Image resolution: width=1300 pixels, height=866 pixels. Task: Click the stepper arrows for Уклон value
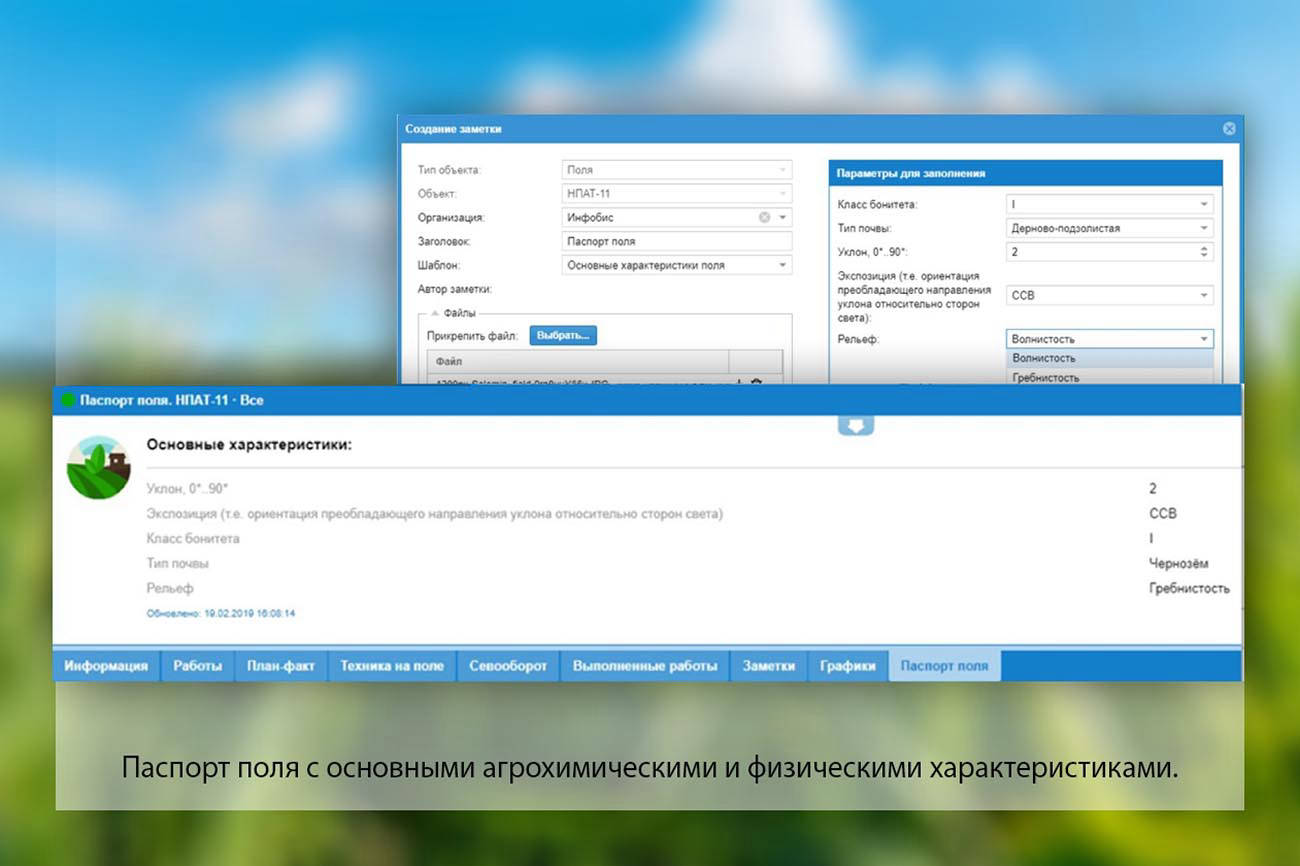(x=1206, y=251)
